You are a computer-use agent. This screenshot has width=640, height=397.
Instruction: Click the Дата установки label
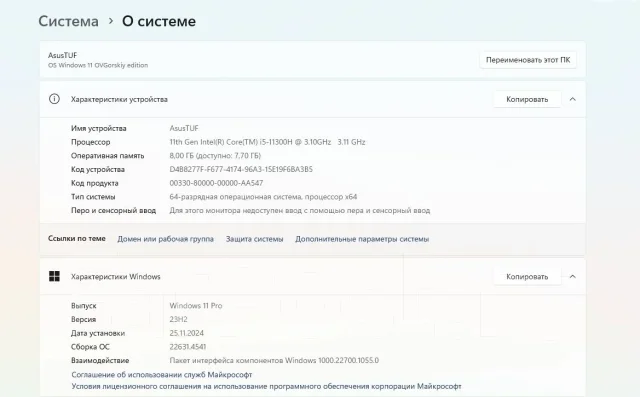click(x=98, y=333)
